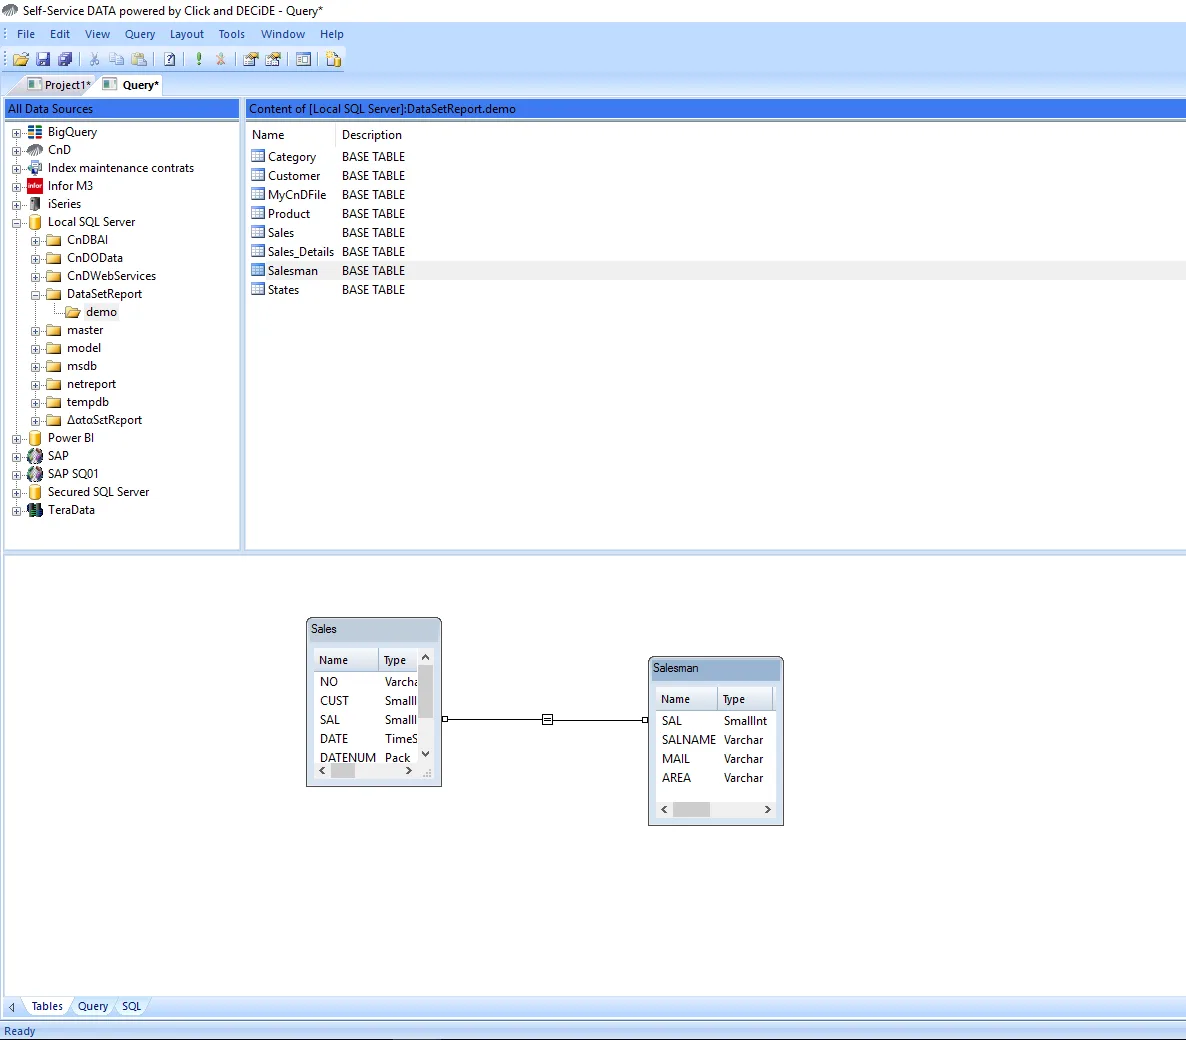Screen dimensions: 1186x1040
Task: Click Type column header in Salesman table
Action: pyautogui.click(x=745, y=699)
